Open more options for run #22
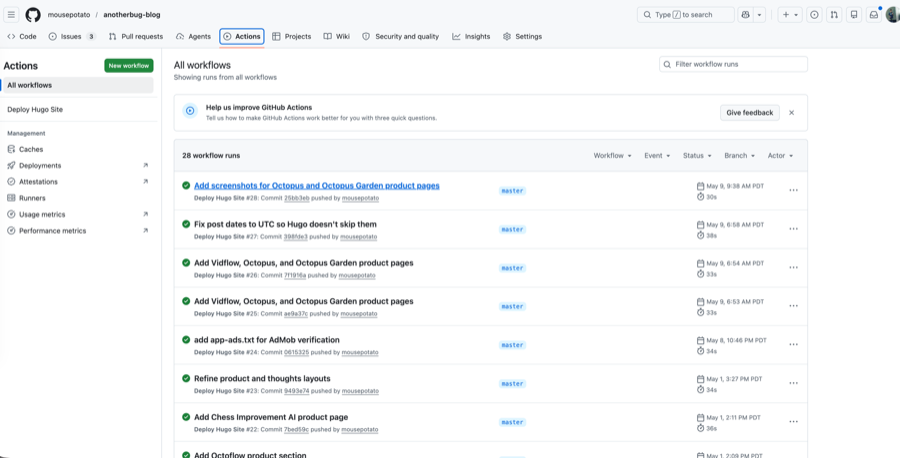 tap(793, 421)
